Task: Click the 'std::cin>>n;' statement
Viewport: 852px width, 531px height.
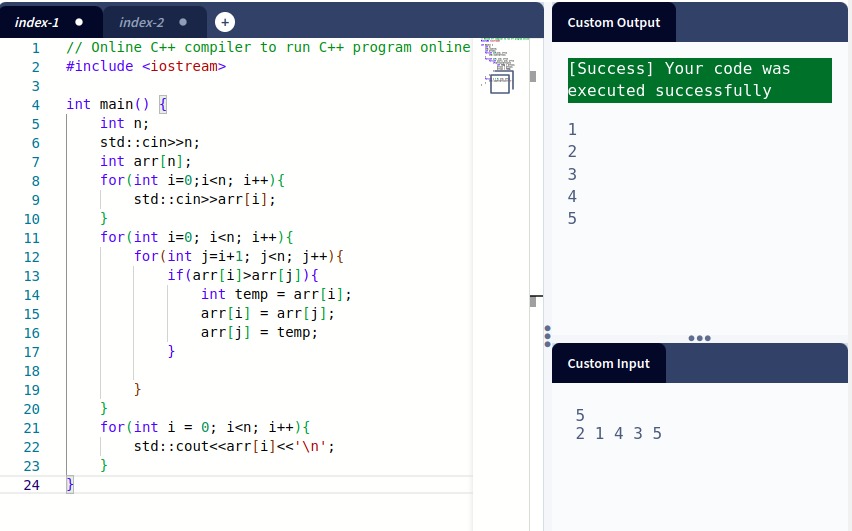Action: pyautogui.click(x=150, y=142)
